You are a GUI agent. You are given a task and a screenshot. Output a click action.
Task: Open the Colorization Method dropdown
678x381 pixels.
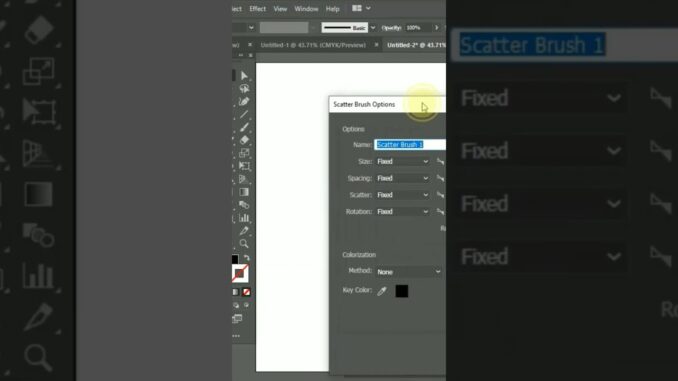pos(409,272)
